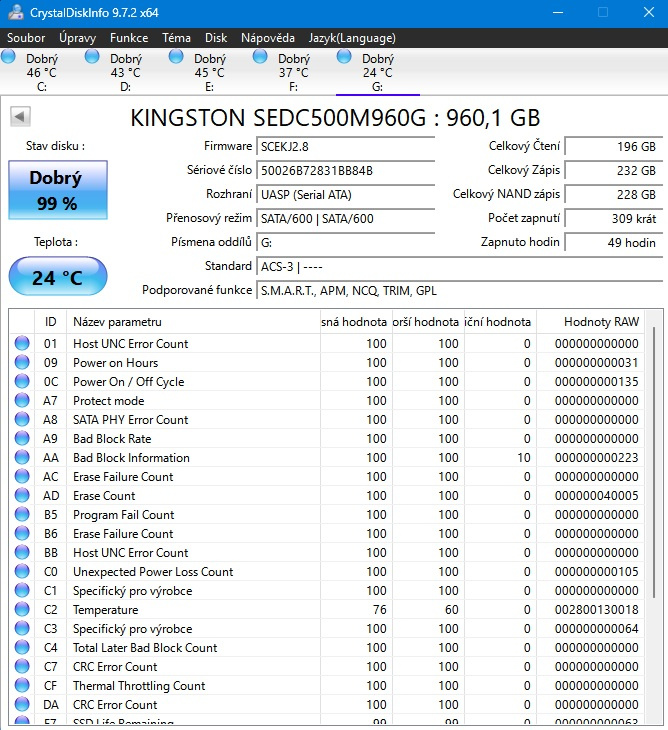Click the transfer mode field SATA/600 | SATA/600
Viewport: 668px width, 730px height.
point(345,218)
